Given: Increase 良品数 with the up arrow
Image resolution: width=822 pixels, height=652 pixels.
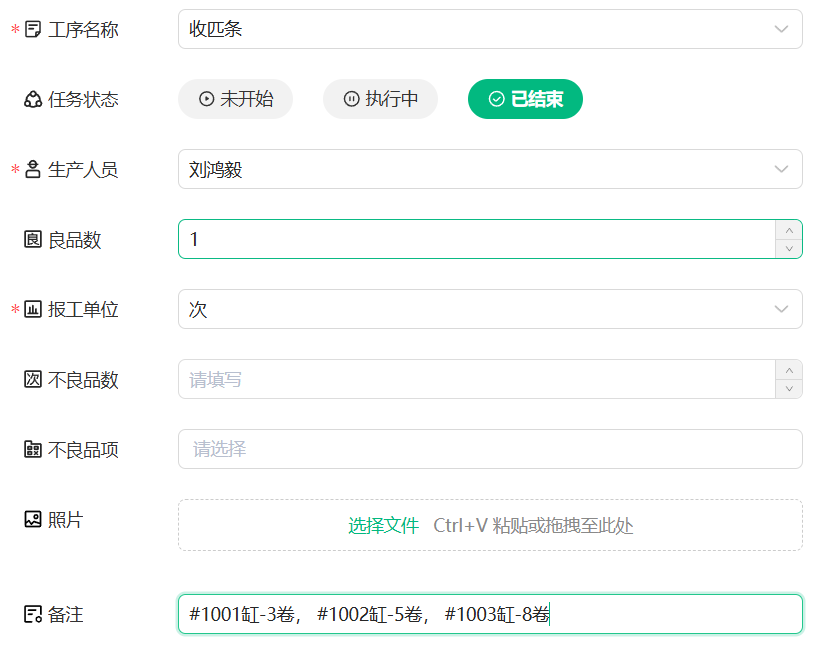Looking at the screenshot, I should coord(789,230).
